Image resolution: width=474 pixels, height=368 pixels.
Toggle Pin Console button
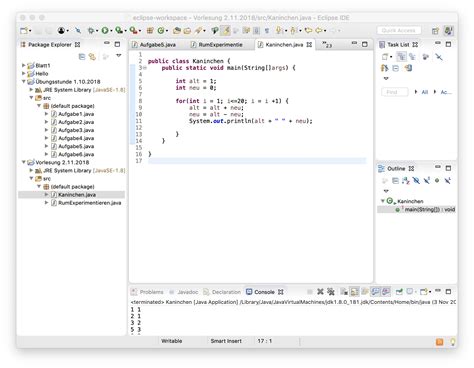399,292
